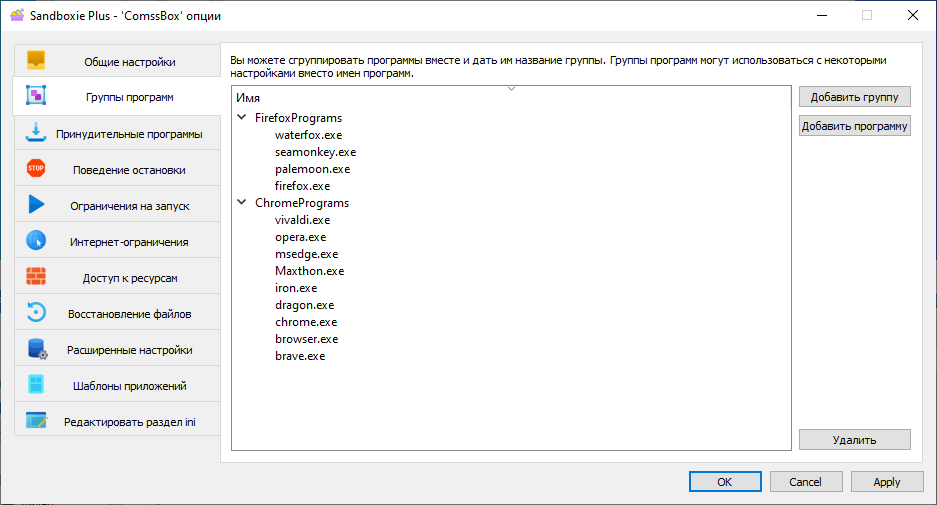Click the Forced programs download icon
Viewport: 937px width, 505px height.
[x=36, y=133]
